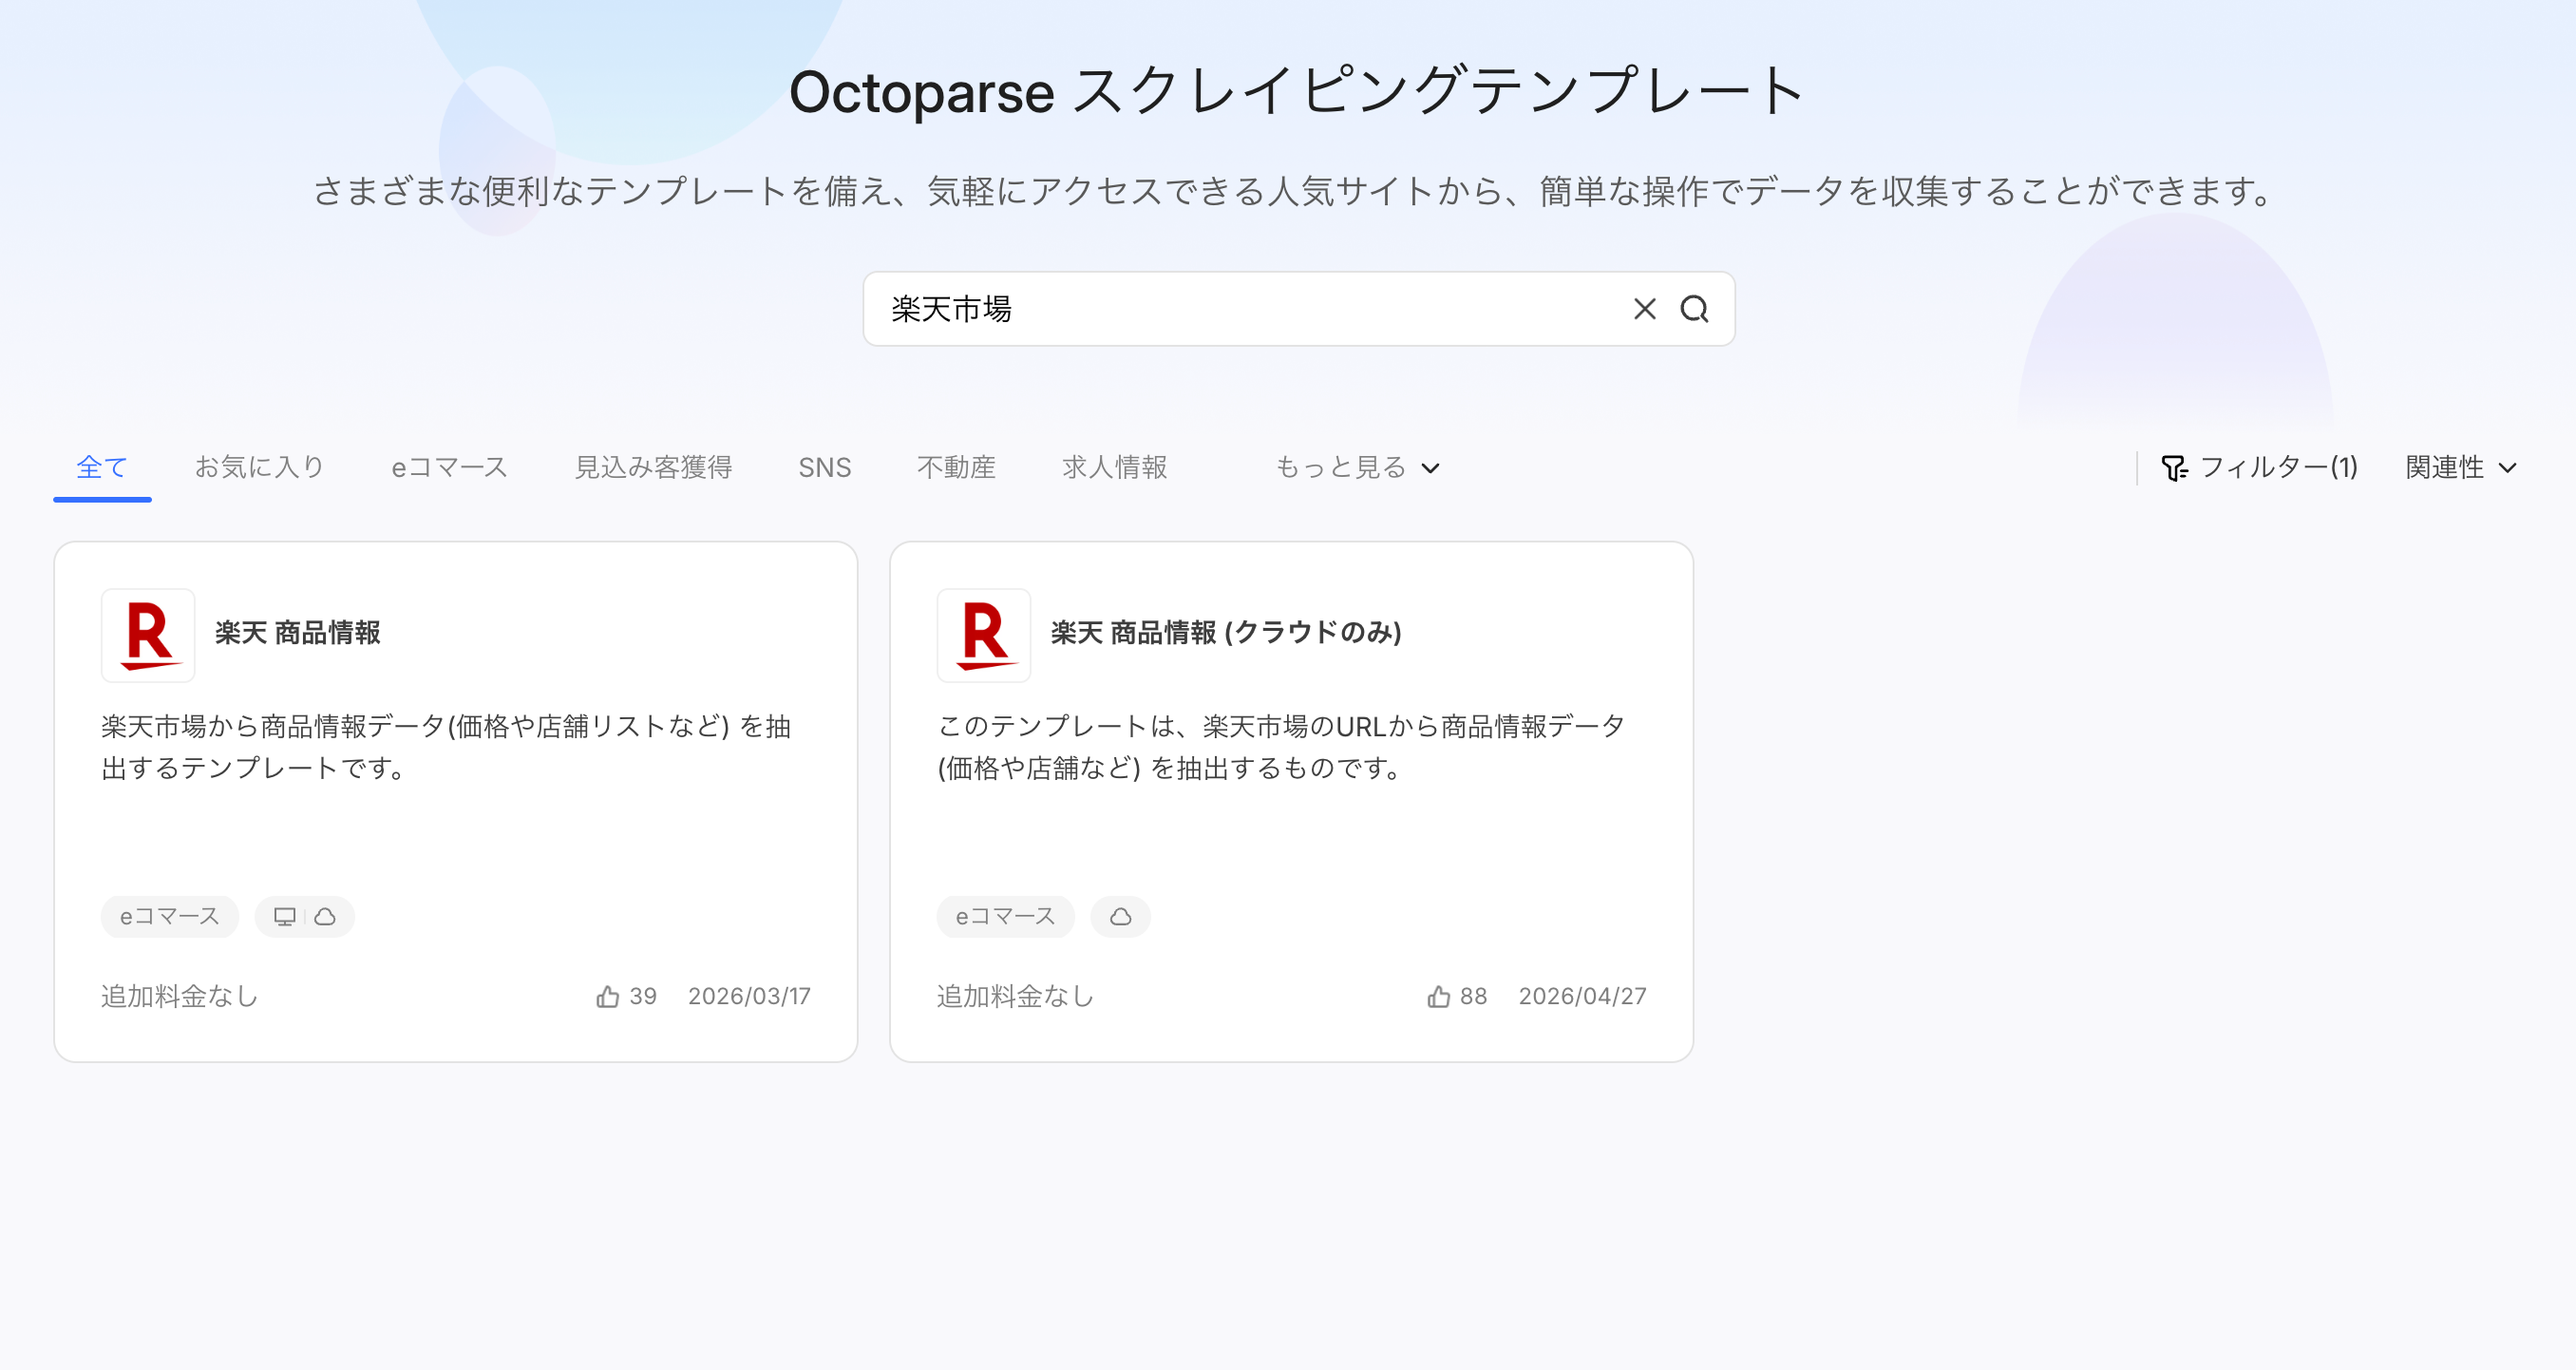Select the SNS tab
The image size is (2576, 1370).
(x=824, y=467)
